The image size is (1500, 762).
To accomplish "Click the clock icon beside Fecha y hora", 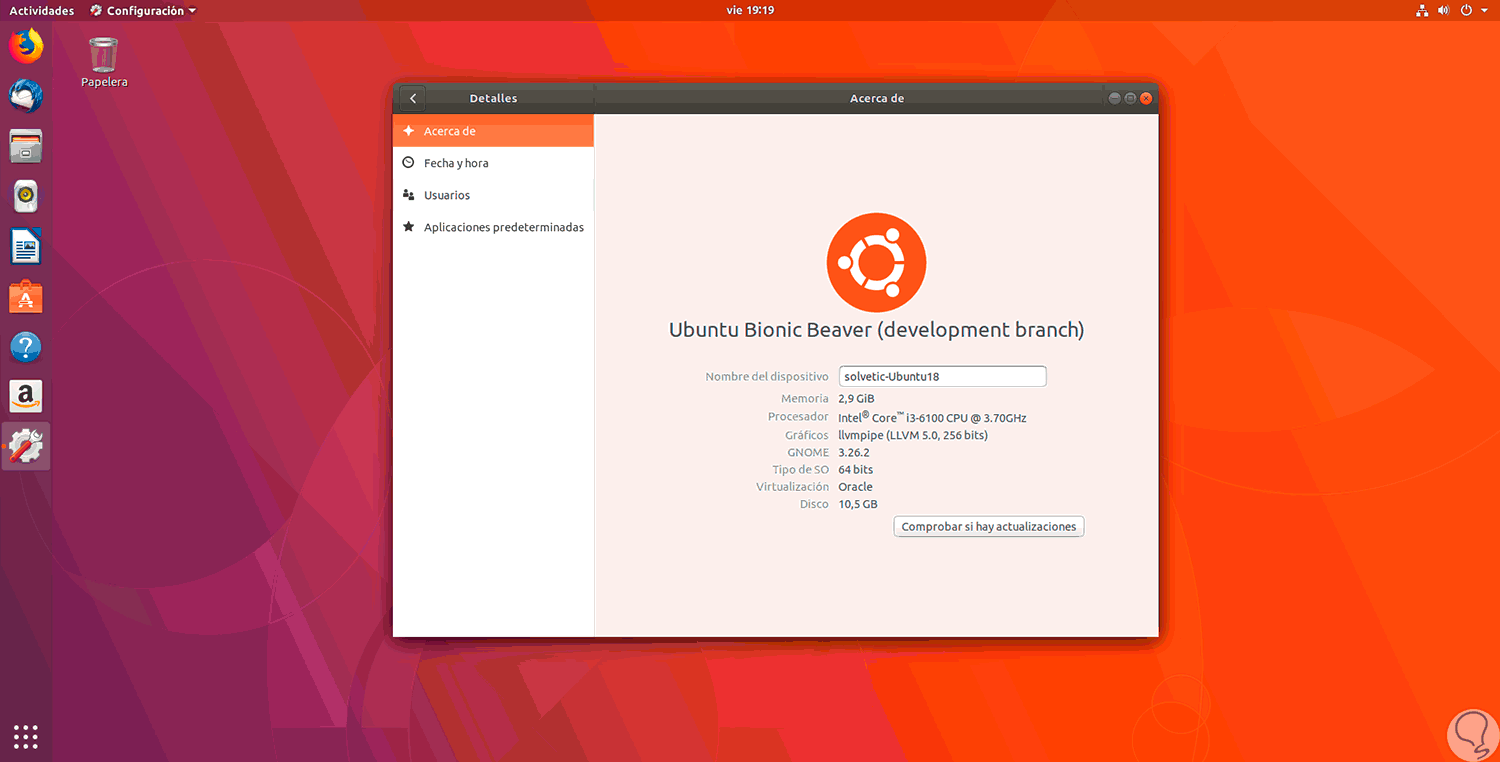I will 408,163.
